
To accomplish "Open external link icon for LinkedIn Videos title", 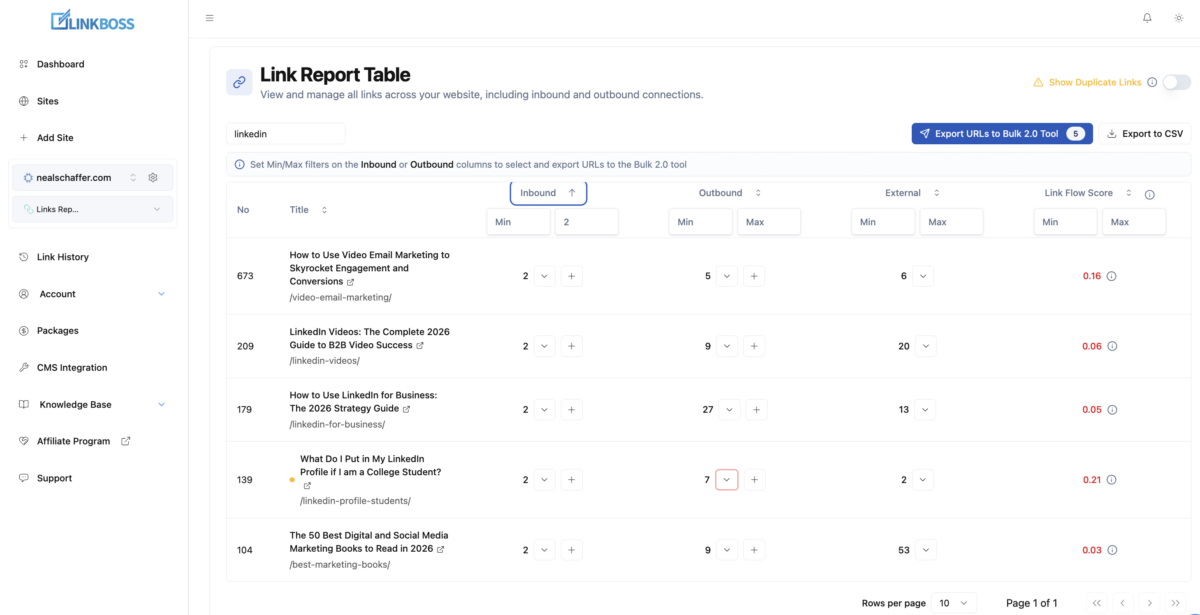I will (x=420, y=345).
